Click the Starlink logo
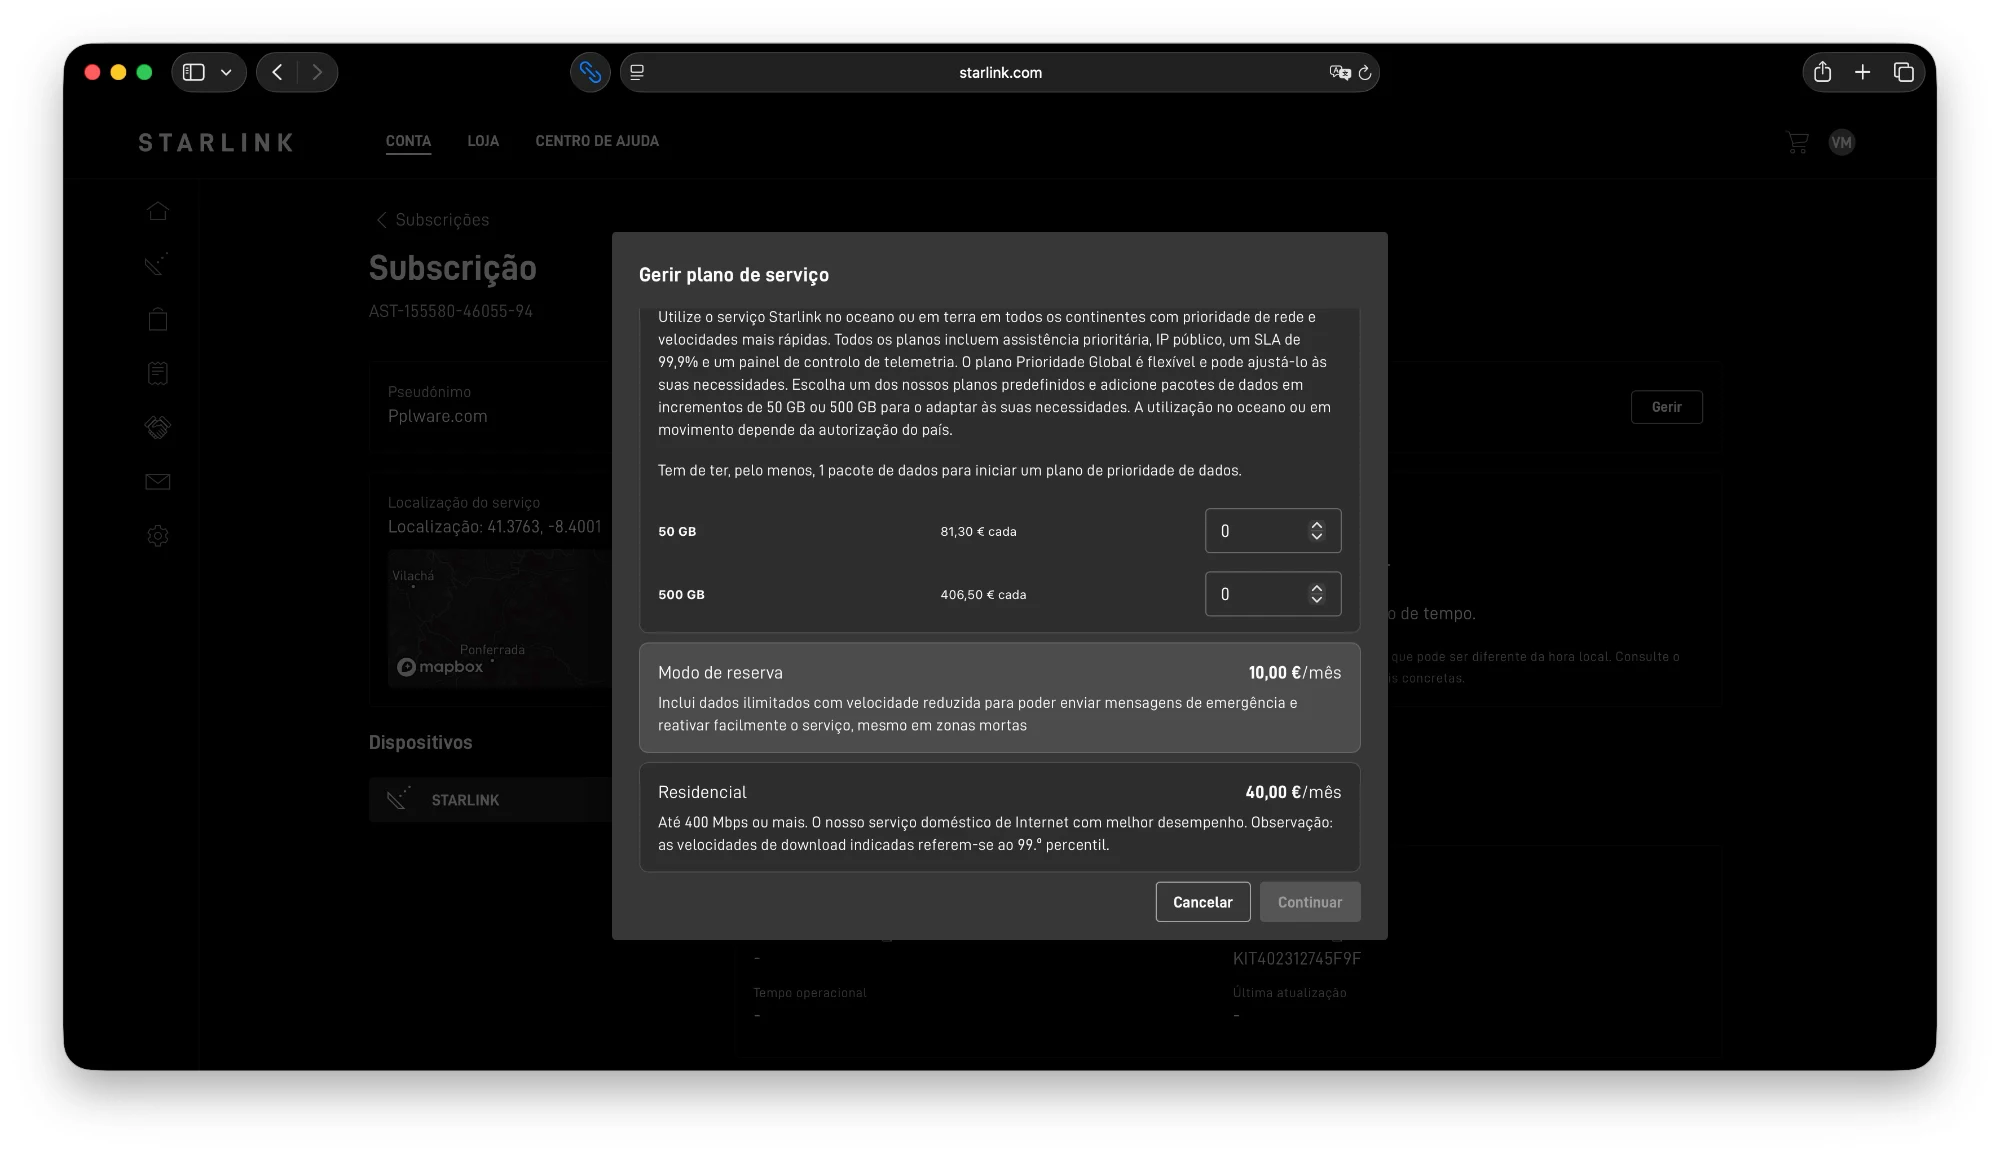Image resolution: width=2000 pixels, height=1154 pixels. (216, 142)
